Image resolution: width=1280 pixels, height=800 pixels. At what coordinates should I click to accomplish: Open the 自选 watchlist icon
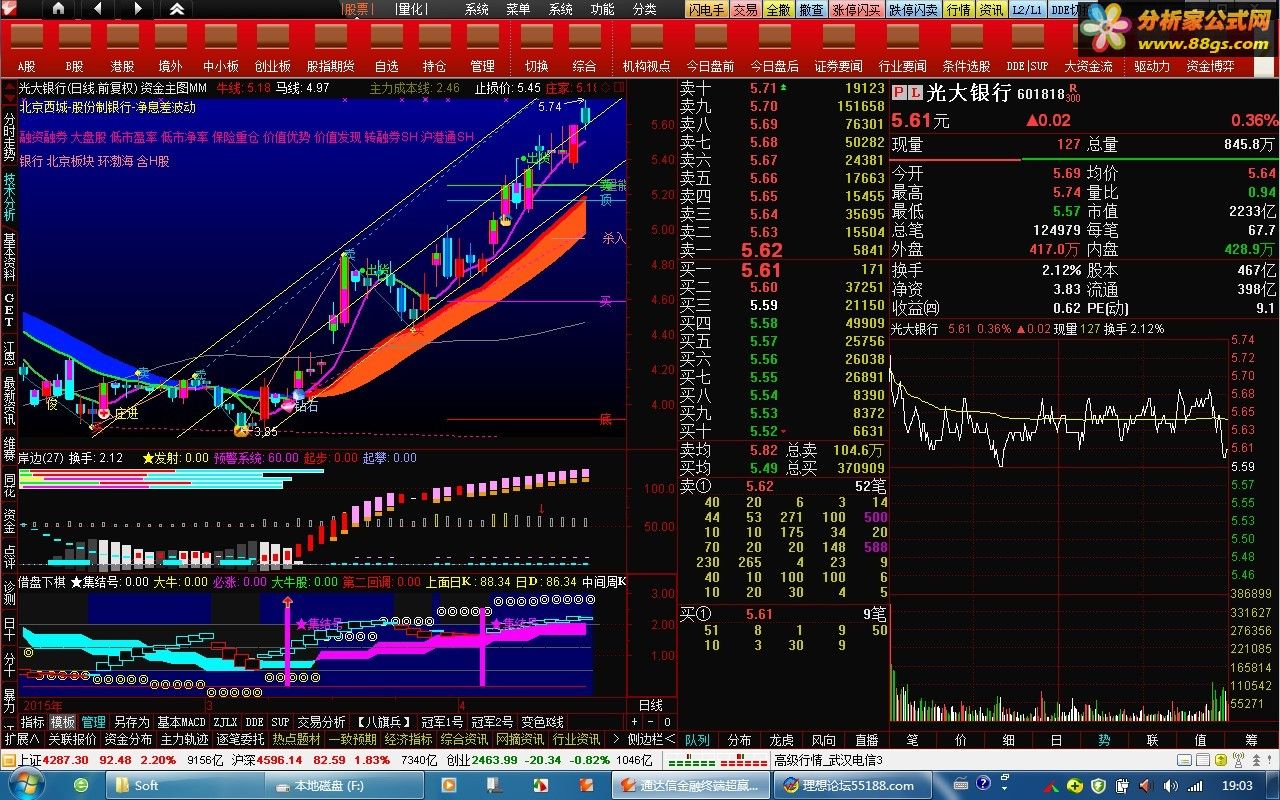(x=386, y=48)
